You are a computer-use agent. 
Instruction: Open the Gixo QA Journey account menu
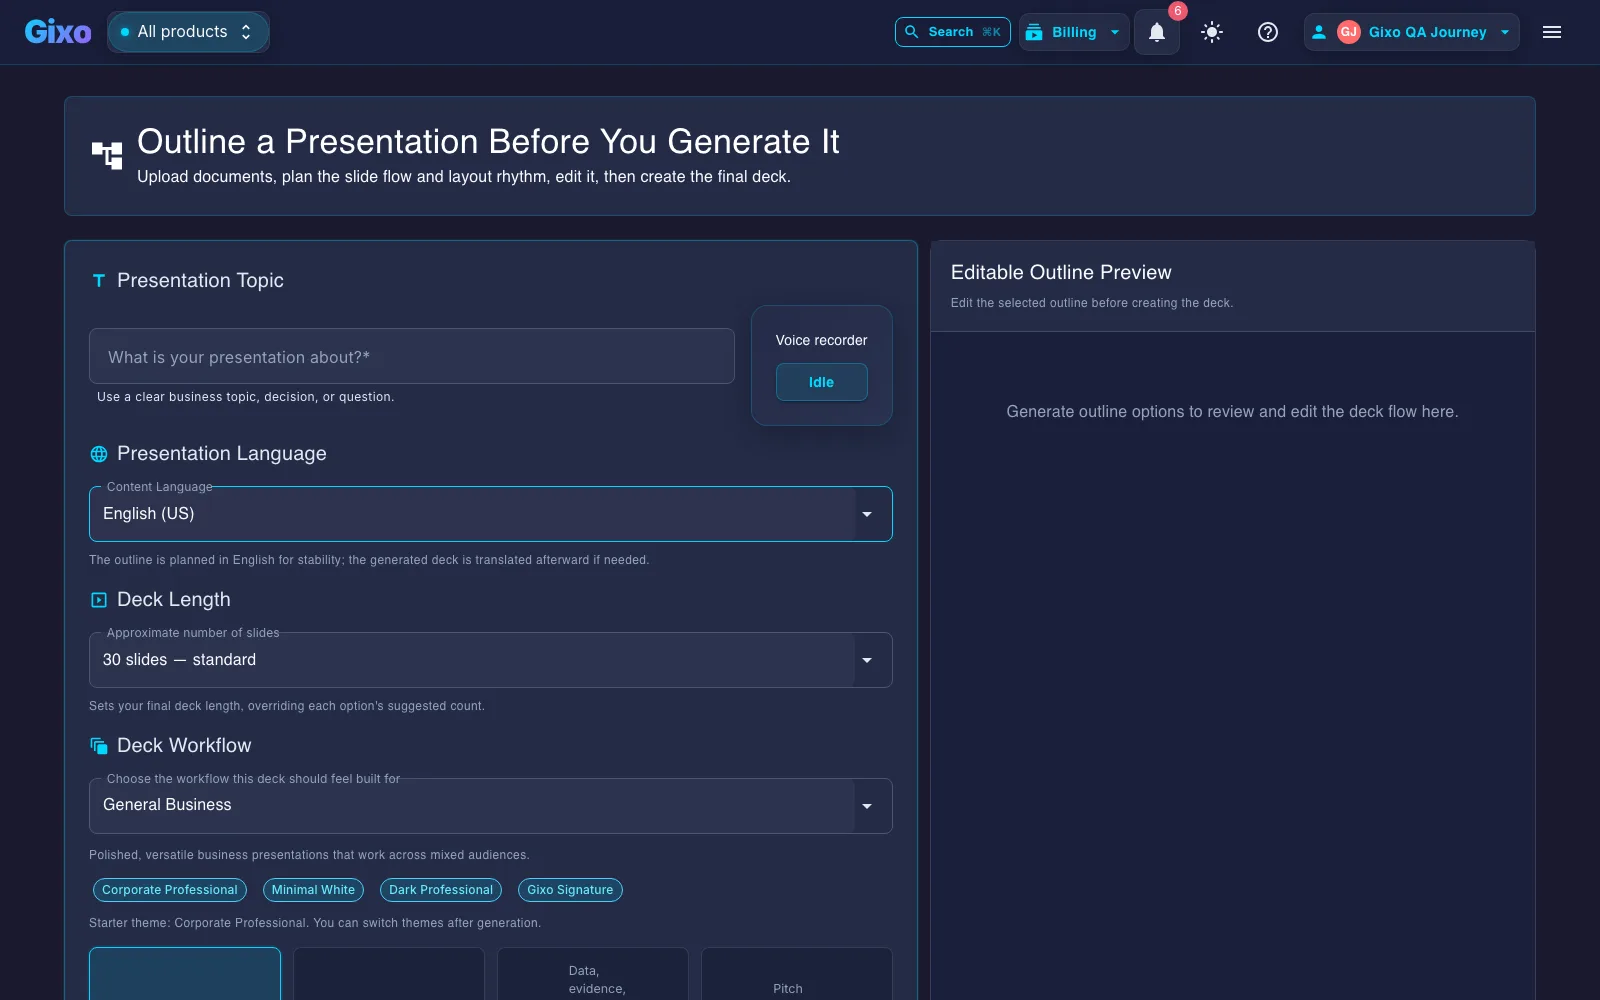tap(1411, 32)
